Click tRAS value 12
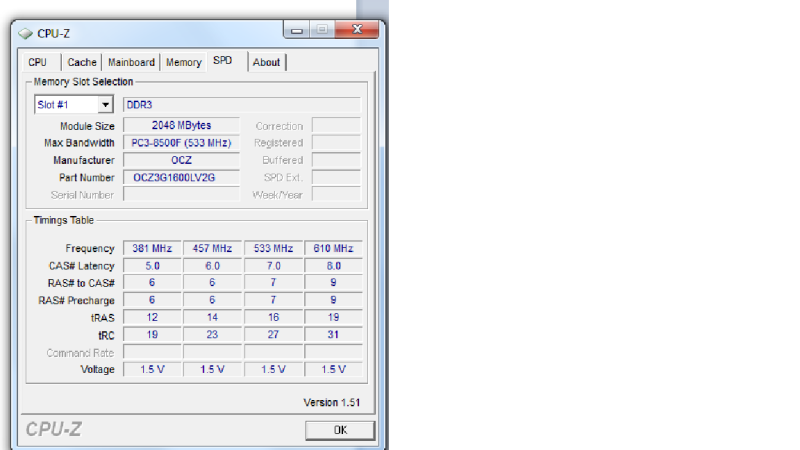Viewport: 800px width, 450px height. 152,317
